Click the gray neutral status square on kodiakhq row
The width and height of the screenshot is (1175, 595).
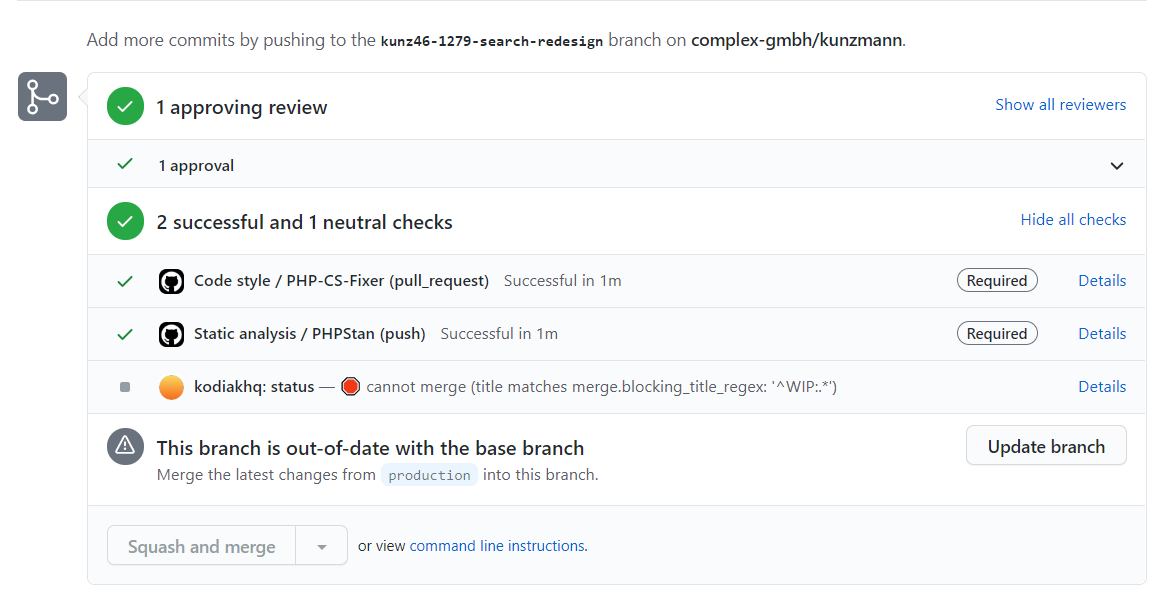tap(124, 386)
